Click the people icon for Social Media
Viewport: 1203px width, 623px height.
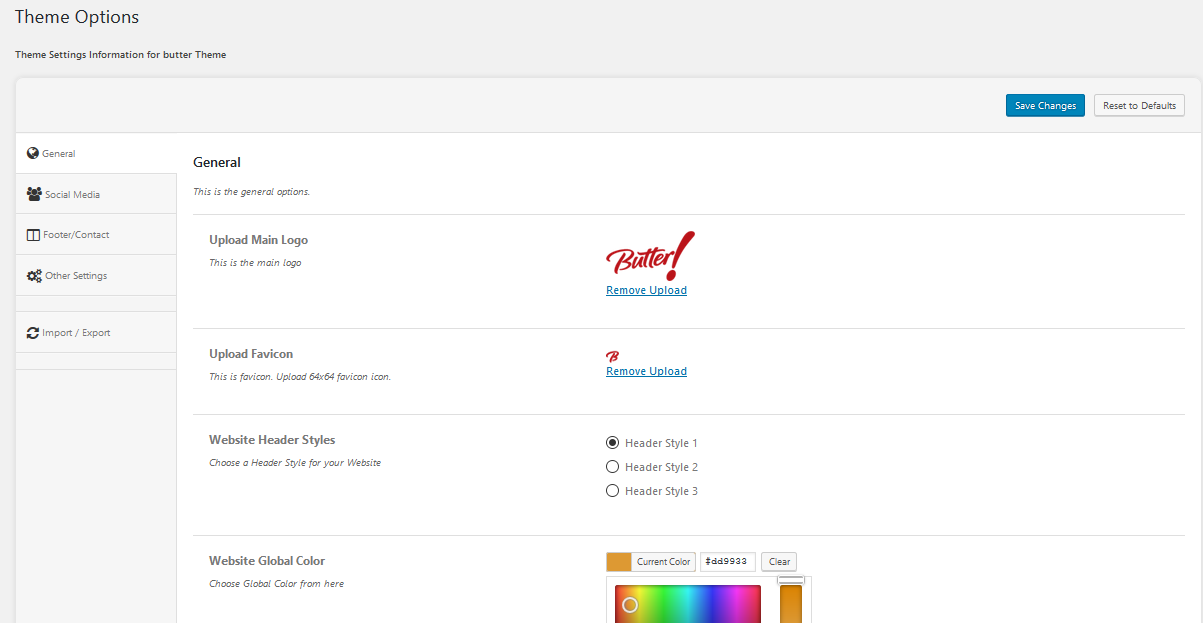click(34, 194)
